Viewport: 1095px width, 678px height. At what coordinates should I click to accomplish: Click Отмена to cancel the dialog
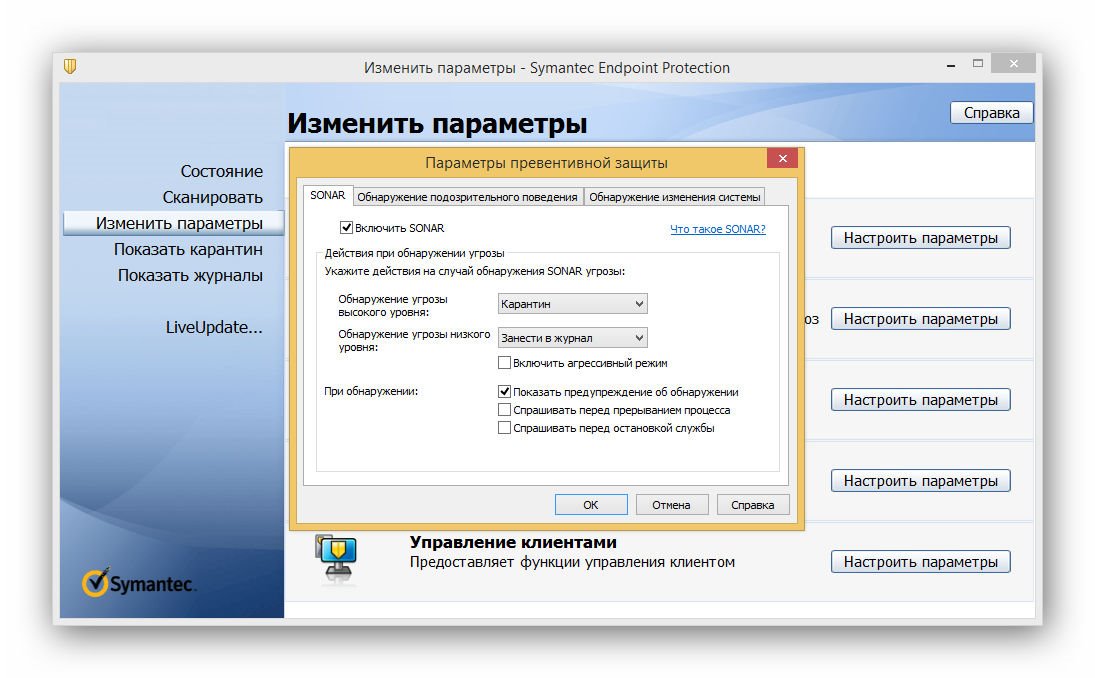pos(671,505)
